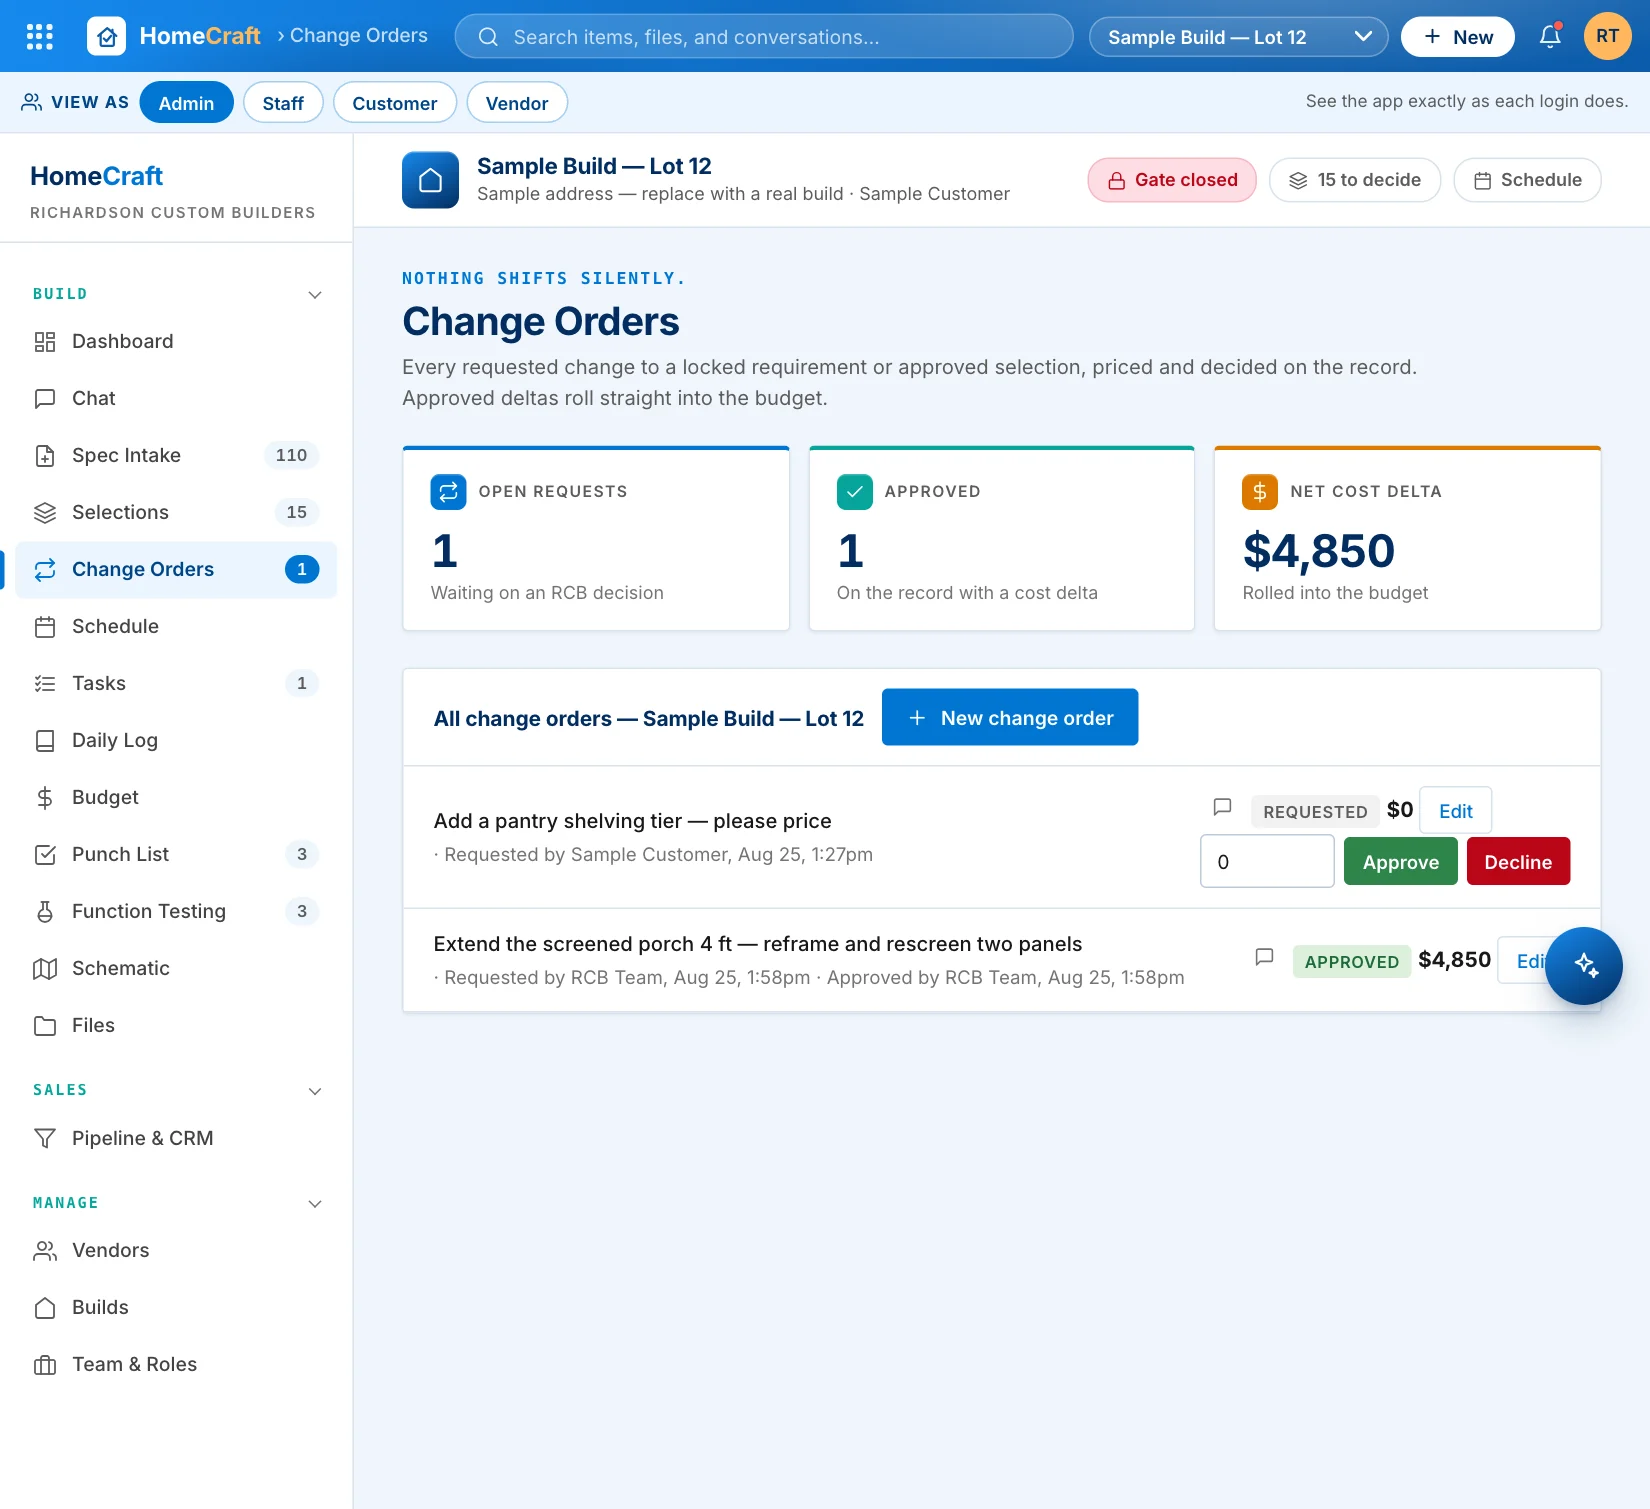Click New change order button
Viewport: 1650px width, 1509px height.
point(1010,718)
